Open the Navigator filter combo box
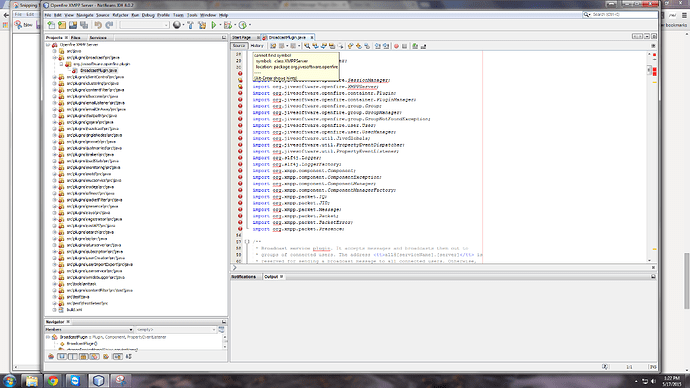The image size is (690, 388). click(x=176, y=329)
